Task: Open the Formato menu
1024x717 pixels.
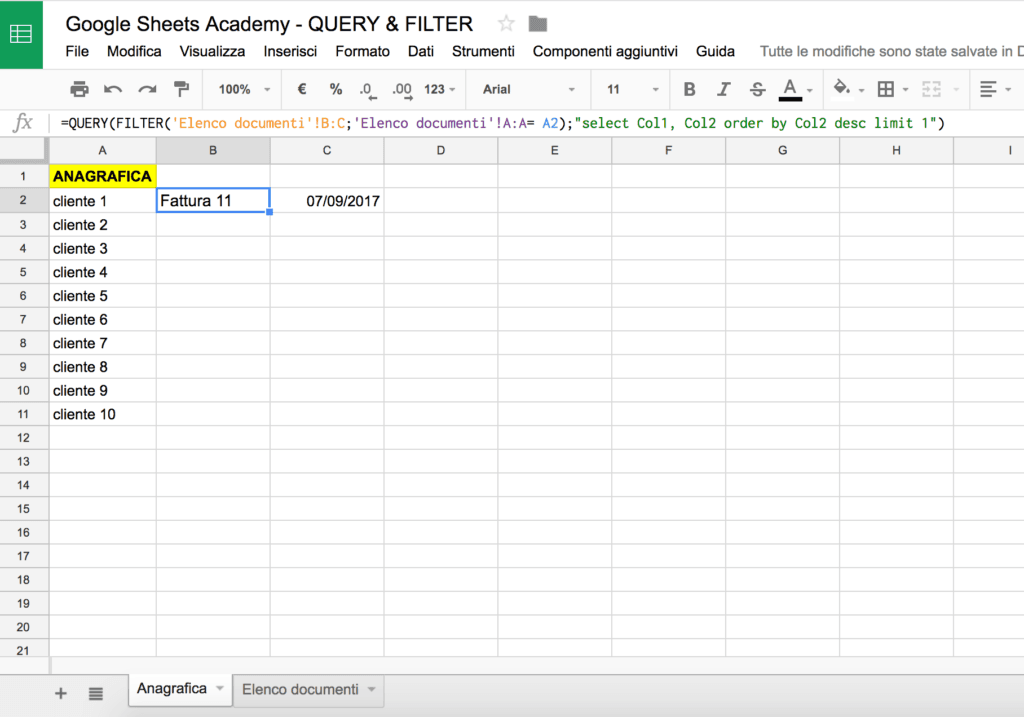Action: [362, 52]
